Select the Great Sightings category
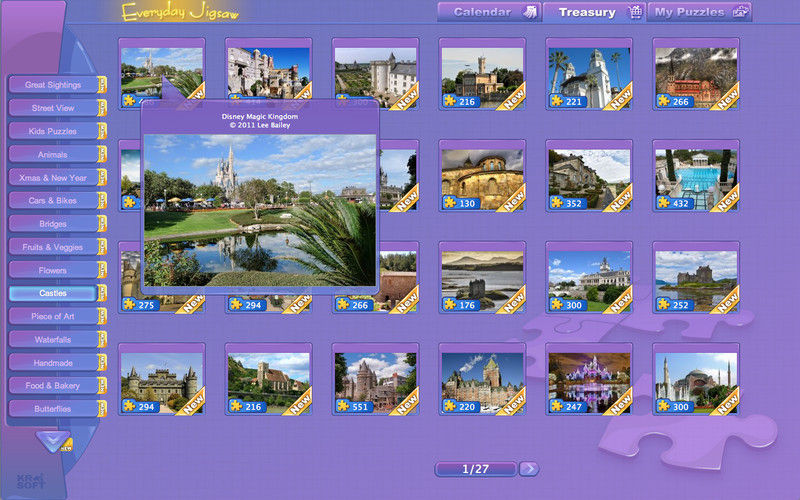Image resolution: width=800 pixels, height=500 pixels. point(53,85)
